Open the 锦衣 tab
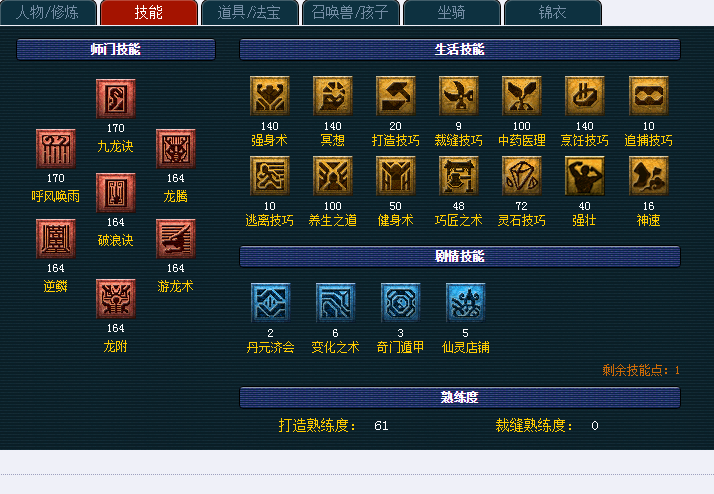Image resolution: width=714 pixels, height=494 pixels. tap(553, 12)
